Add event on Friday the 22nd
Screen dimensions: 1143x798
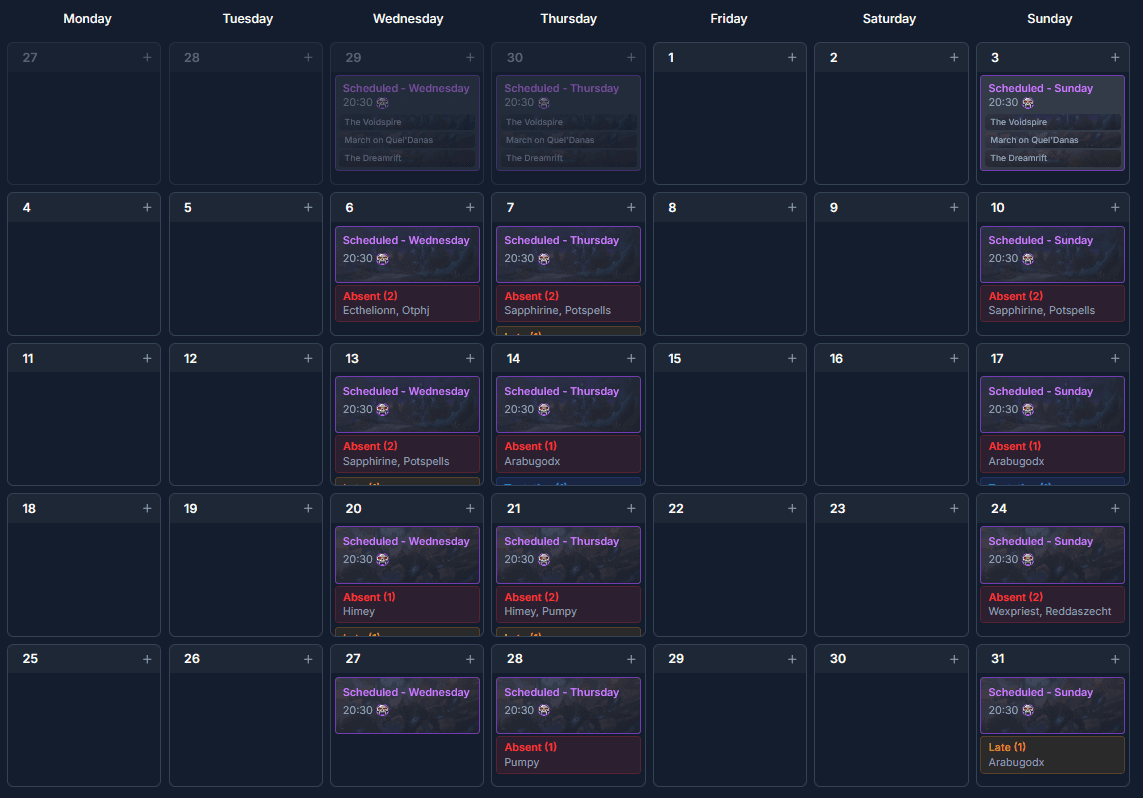pyautogui.click(x=792, y=509)
